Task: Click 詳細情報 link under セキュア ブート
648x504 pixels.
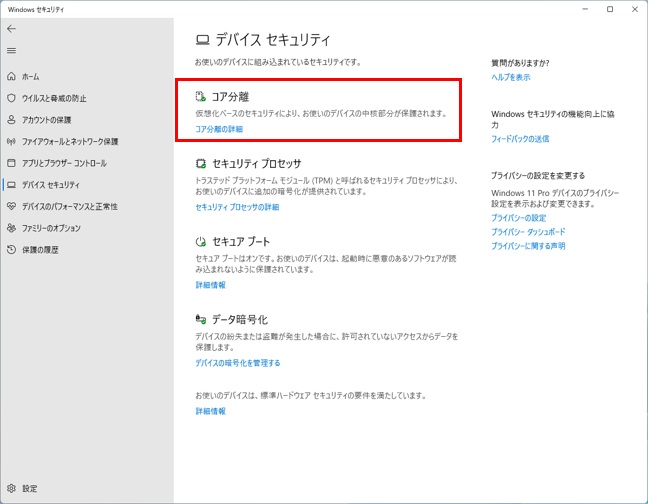Action: point(210,285)
